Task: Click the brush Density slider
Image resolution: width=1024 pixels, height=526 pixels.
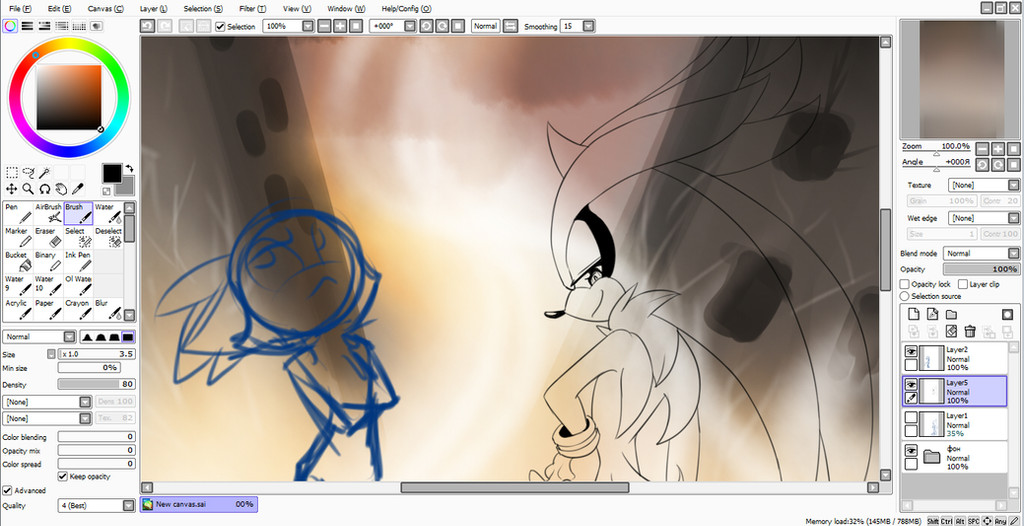Action: 97,384
